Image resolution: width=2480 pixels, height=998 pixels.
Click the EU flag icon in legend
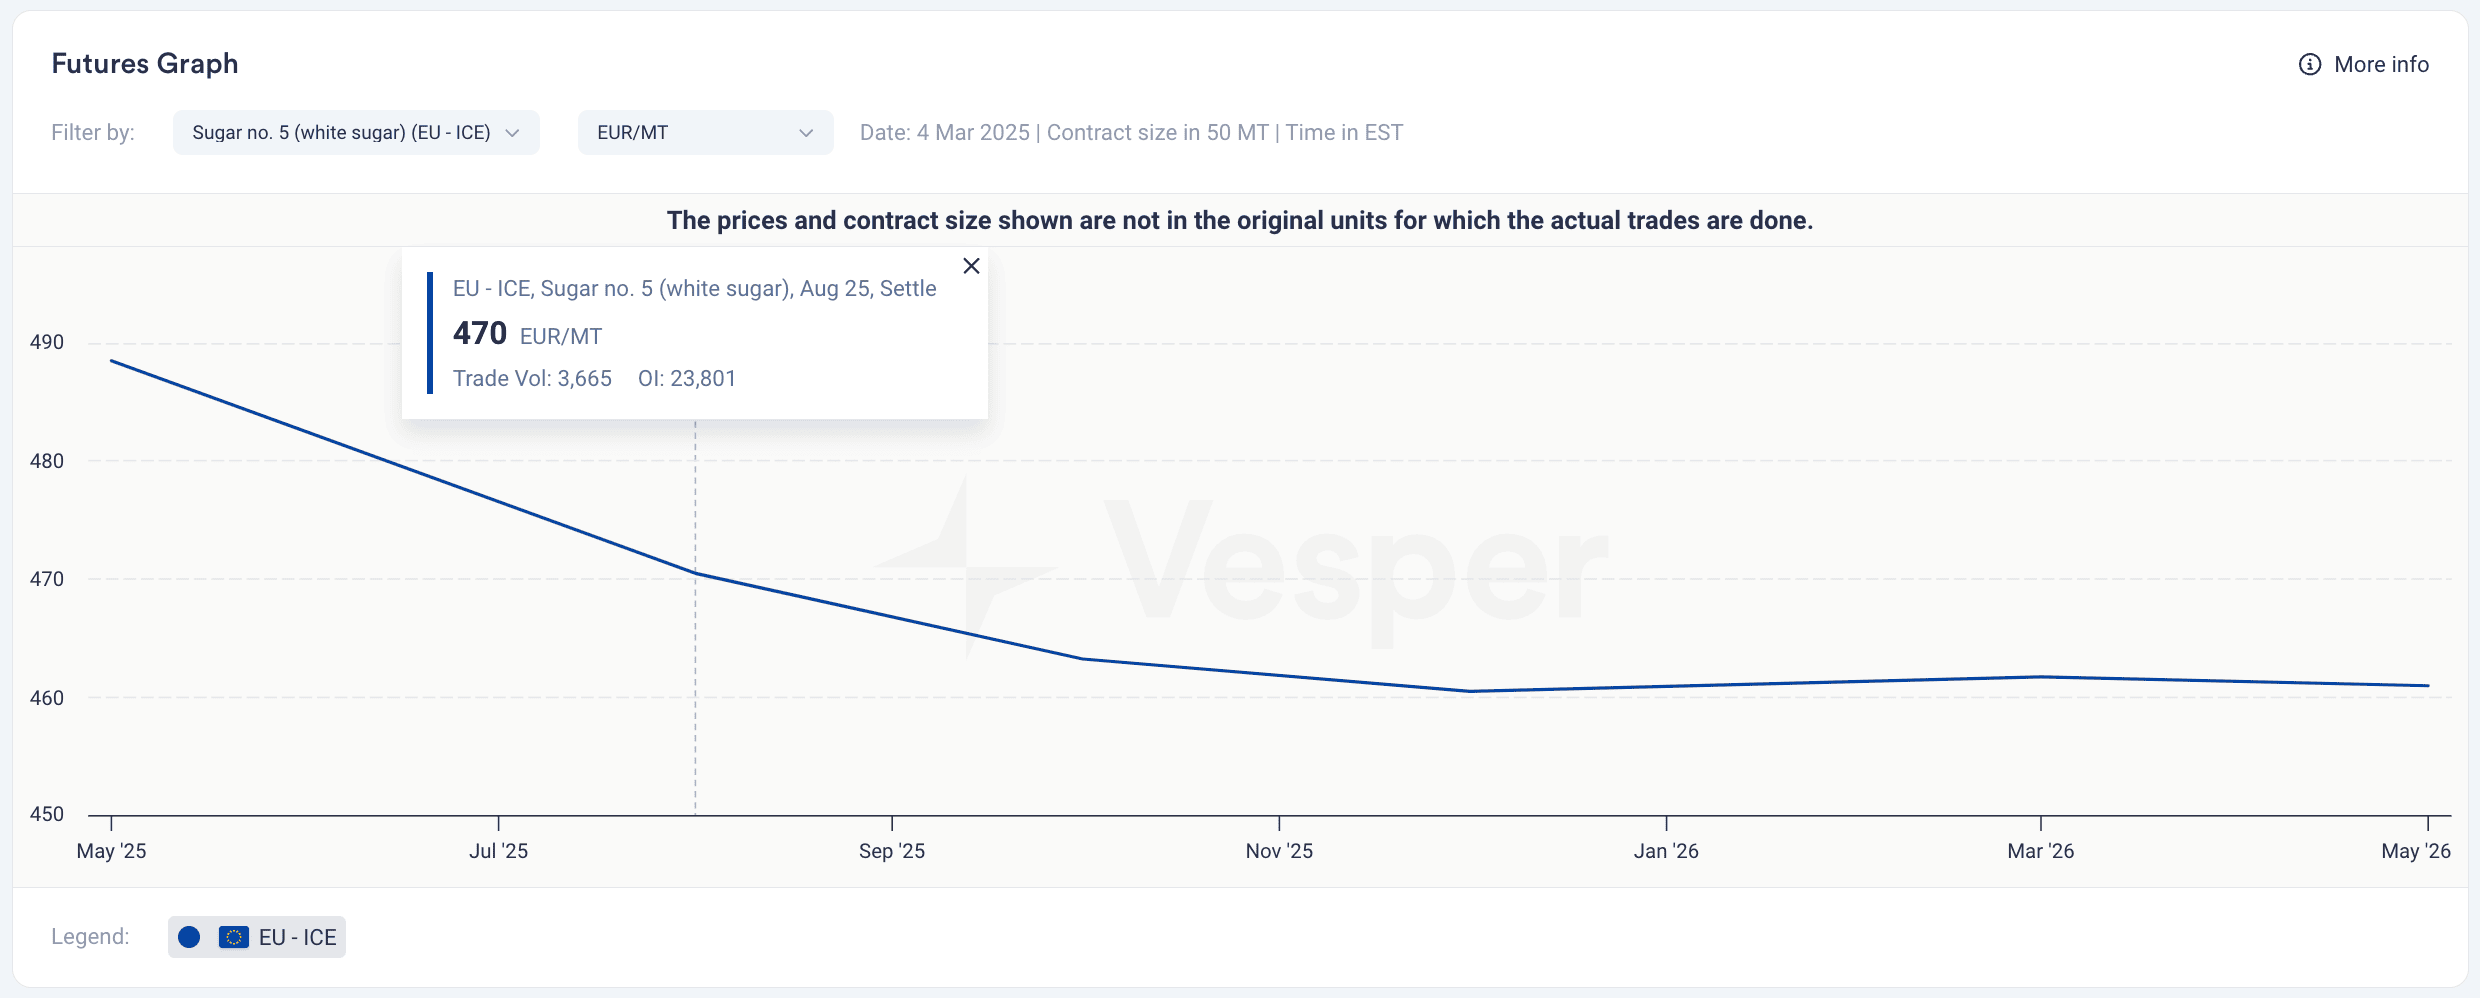234,937
